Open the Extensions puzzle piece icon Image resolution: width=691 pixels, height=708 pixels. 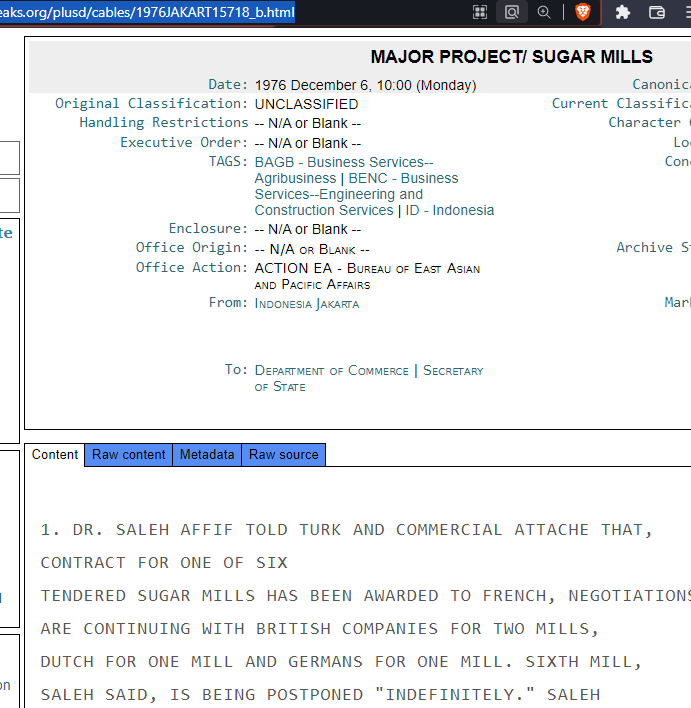pyautogui.click(x=622, y=12)
